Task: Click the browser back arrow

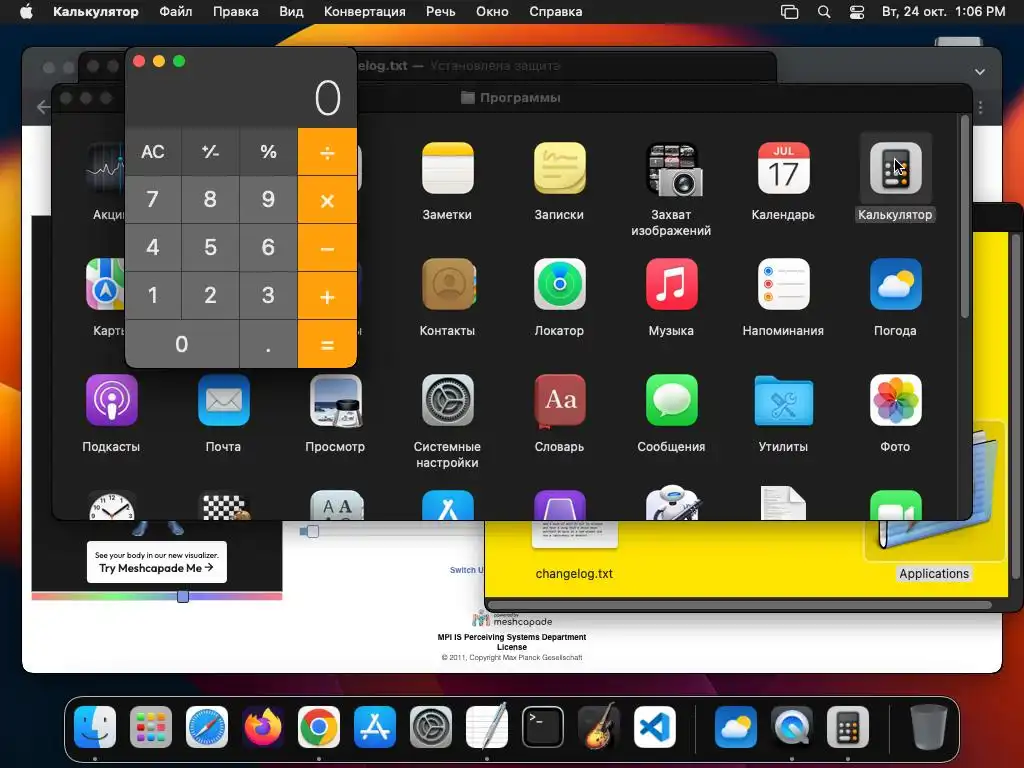Action: click(43, 106)
